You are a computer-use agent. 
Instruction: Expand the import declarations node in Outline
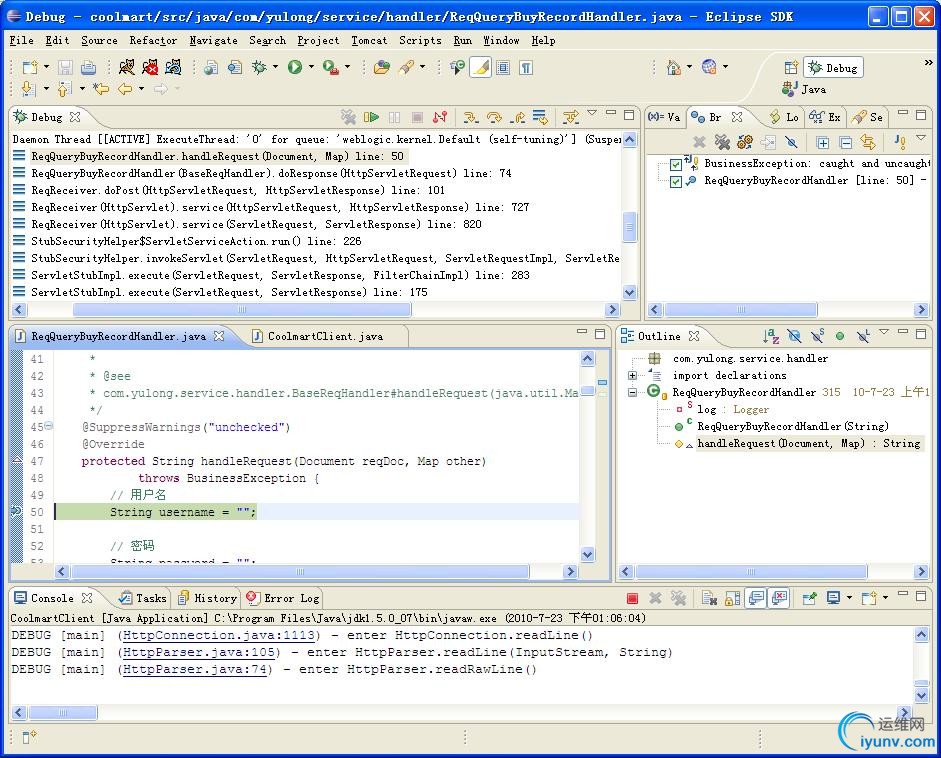coord(632,375)
